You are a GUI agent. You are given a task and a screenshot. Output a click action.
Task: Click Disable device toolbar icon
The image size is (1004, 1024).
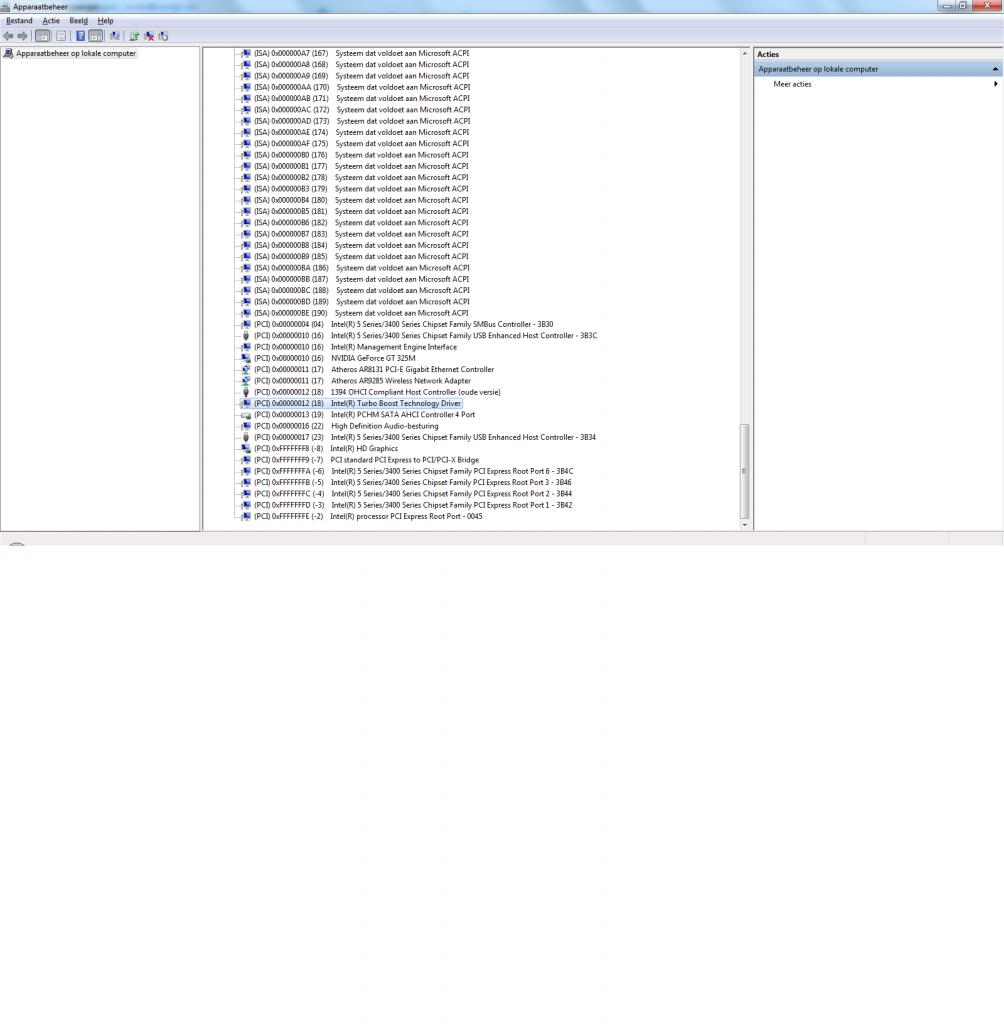click(x=163, y=37)
